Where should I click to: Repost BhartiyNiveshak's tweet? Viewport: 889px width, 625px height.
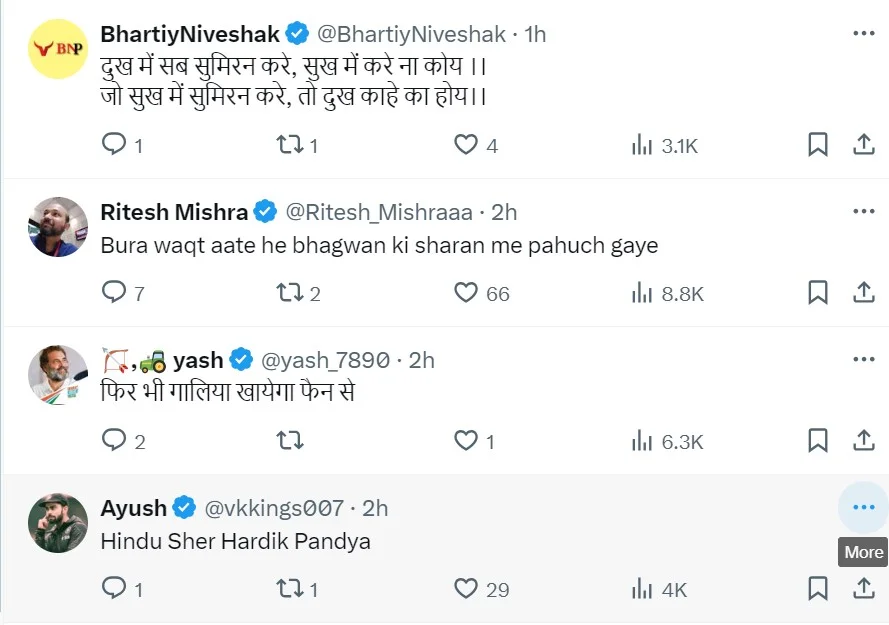[290, 145]
